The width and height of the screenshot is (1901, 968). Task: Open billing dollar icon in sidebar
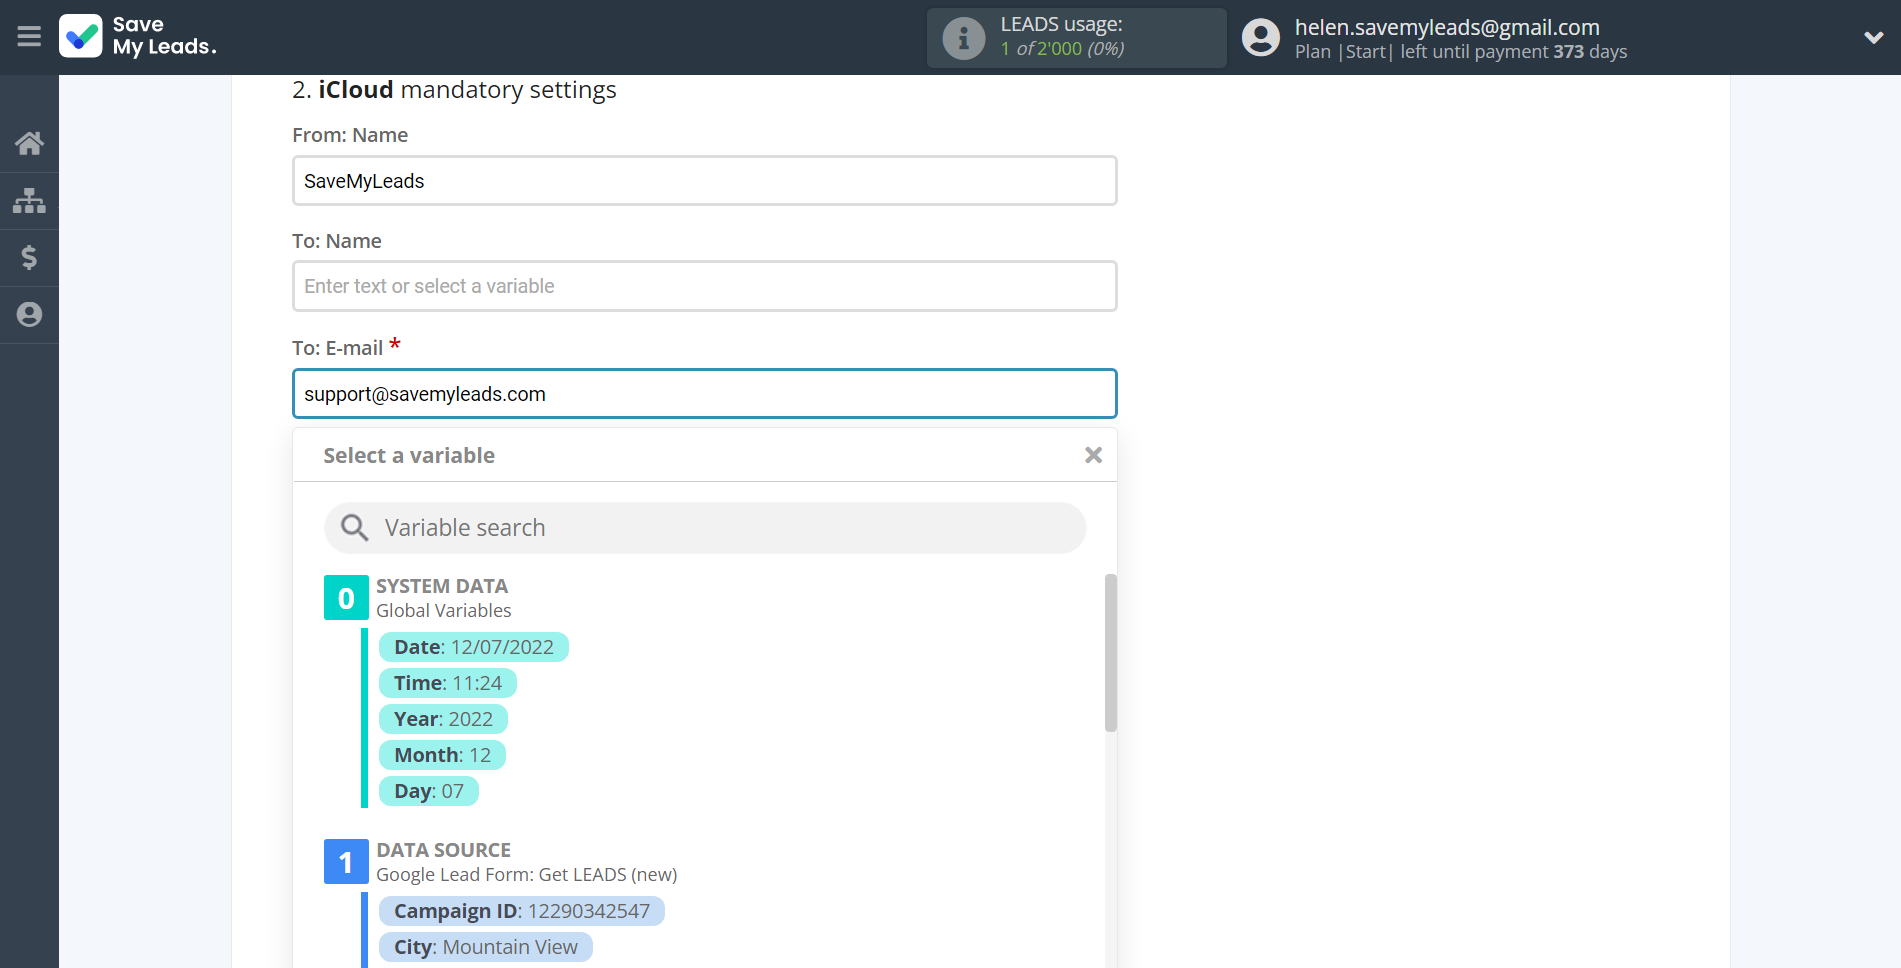coord(29,257)
